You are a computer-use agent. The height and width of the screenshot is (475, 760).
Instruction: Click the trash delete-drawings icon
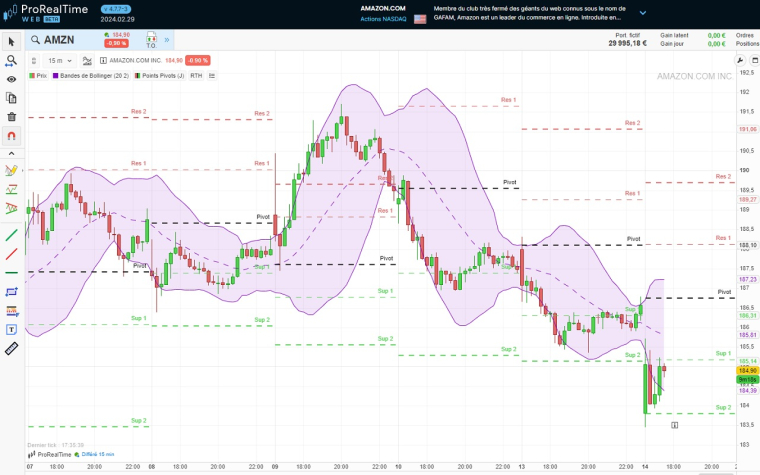click(11, 117)
